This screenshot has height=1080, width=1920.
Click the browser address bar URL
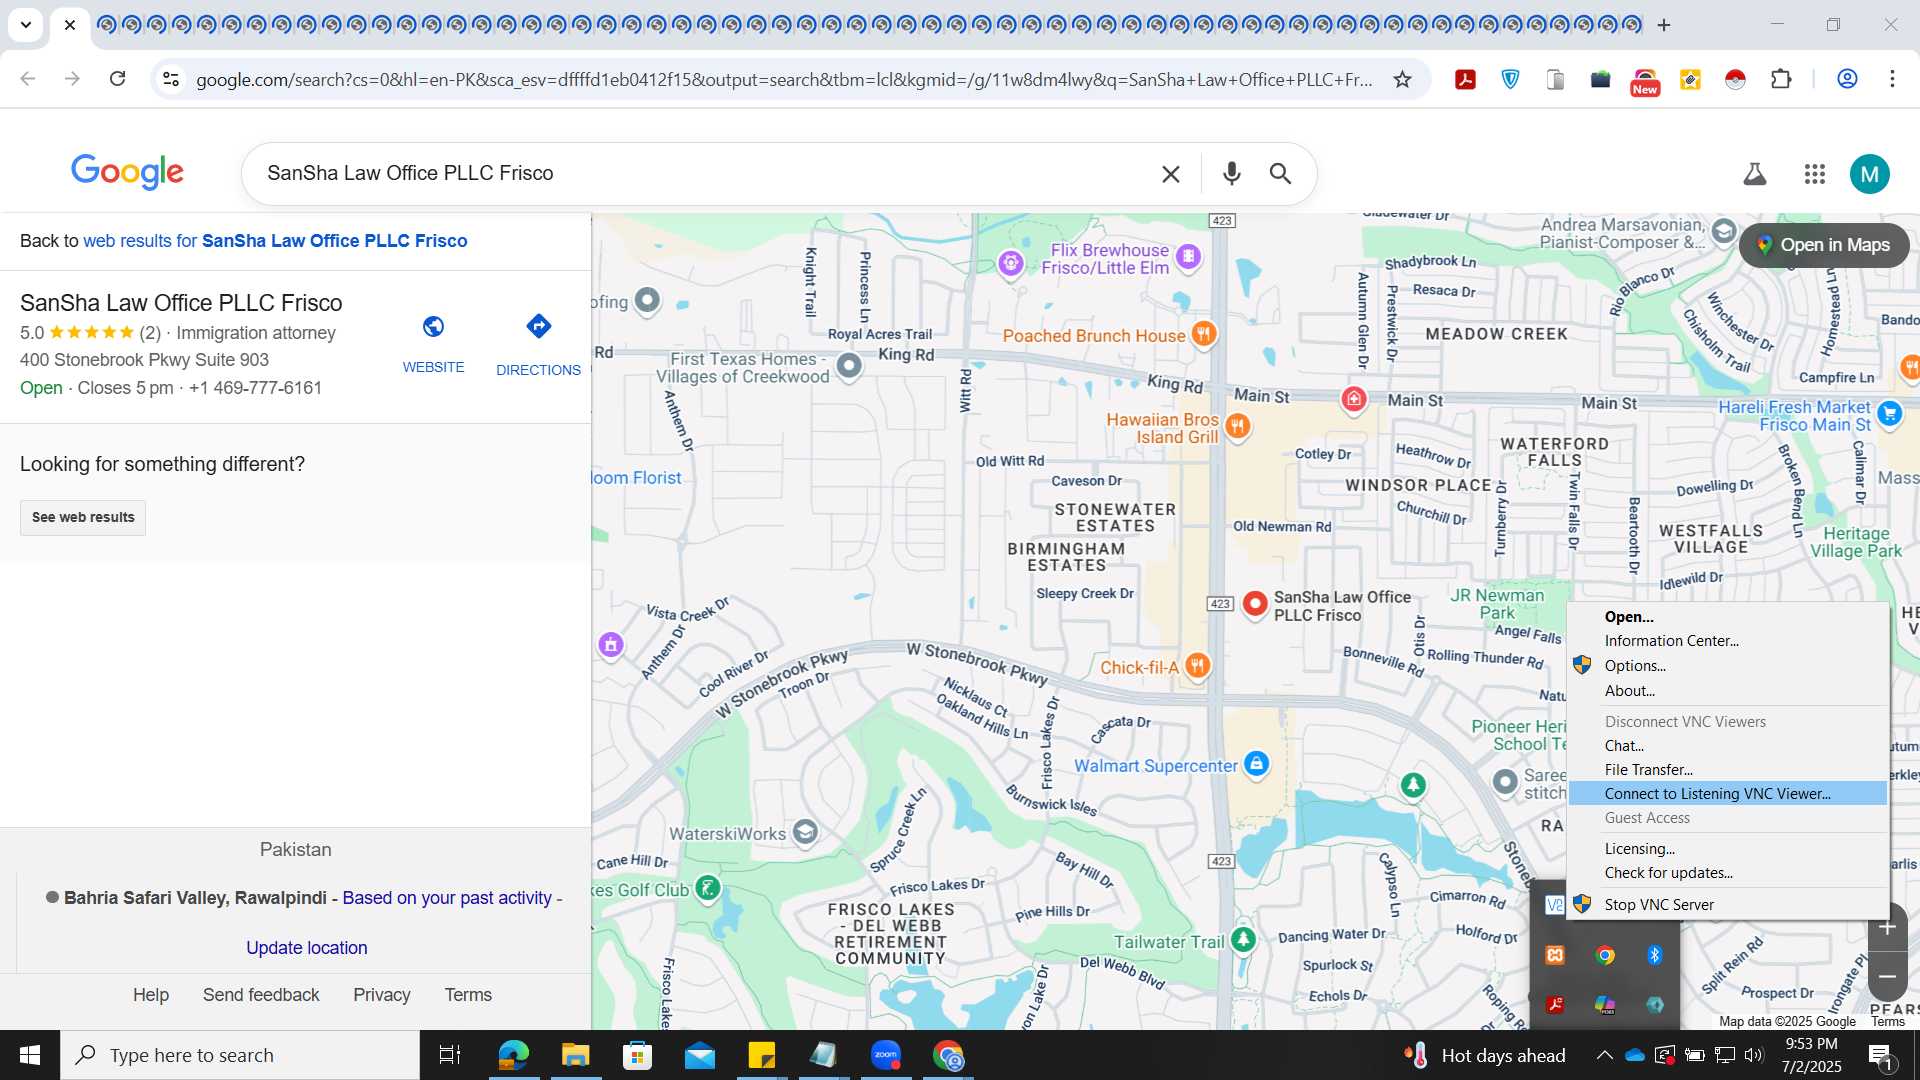click(x=784, y=79)
